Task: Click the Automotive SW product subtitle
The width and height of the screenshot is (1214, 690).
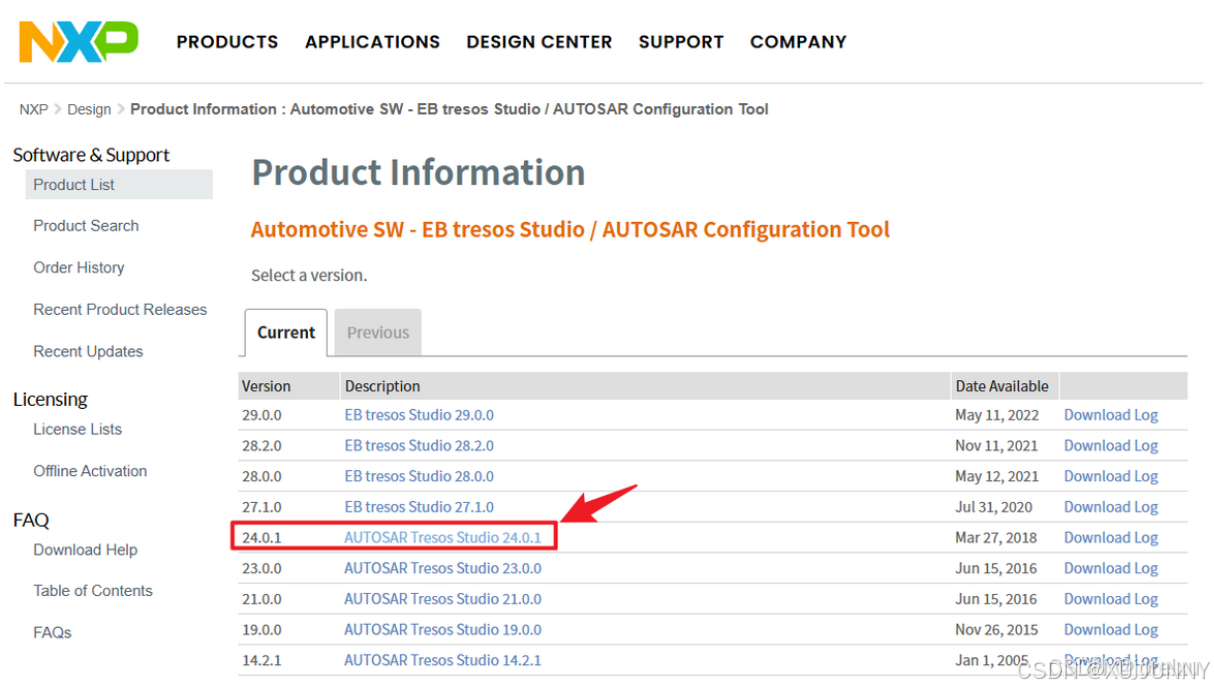Action: [x=570, y=230]
